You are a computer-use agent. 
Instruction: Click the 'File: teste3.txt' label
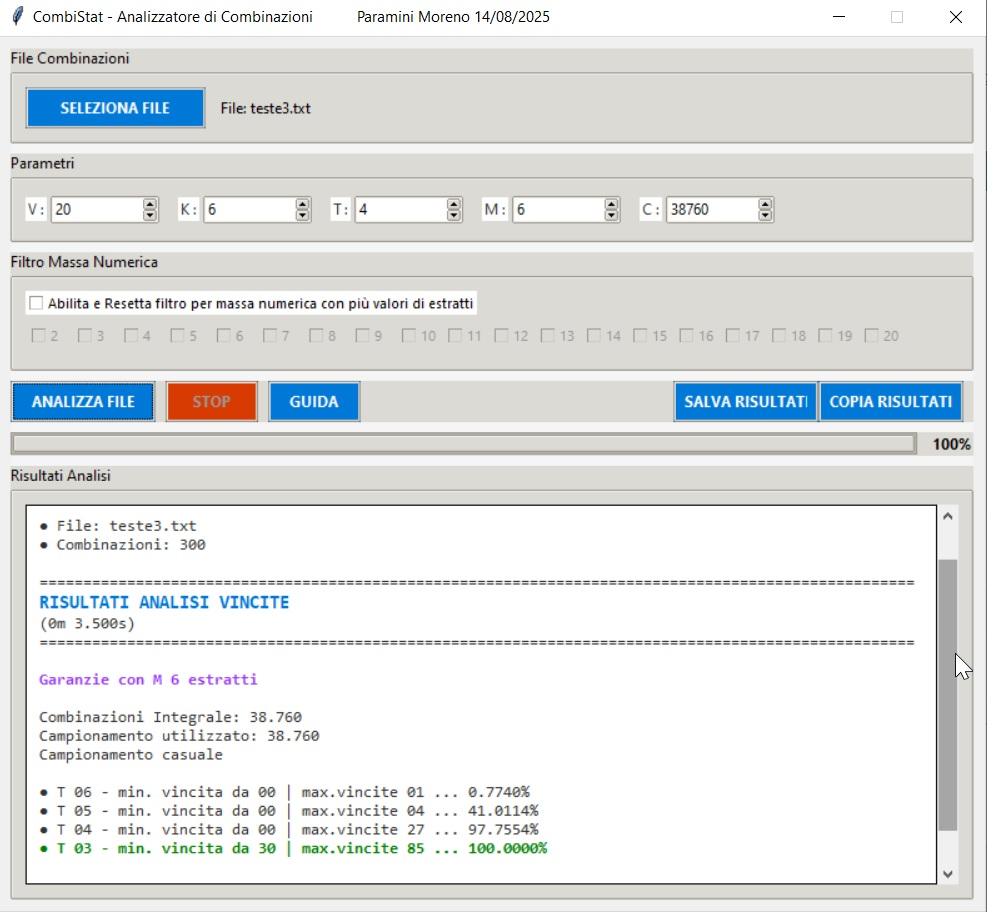pos(265,109)
